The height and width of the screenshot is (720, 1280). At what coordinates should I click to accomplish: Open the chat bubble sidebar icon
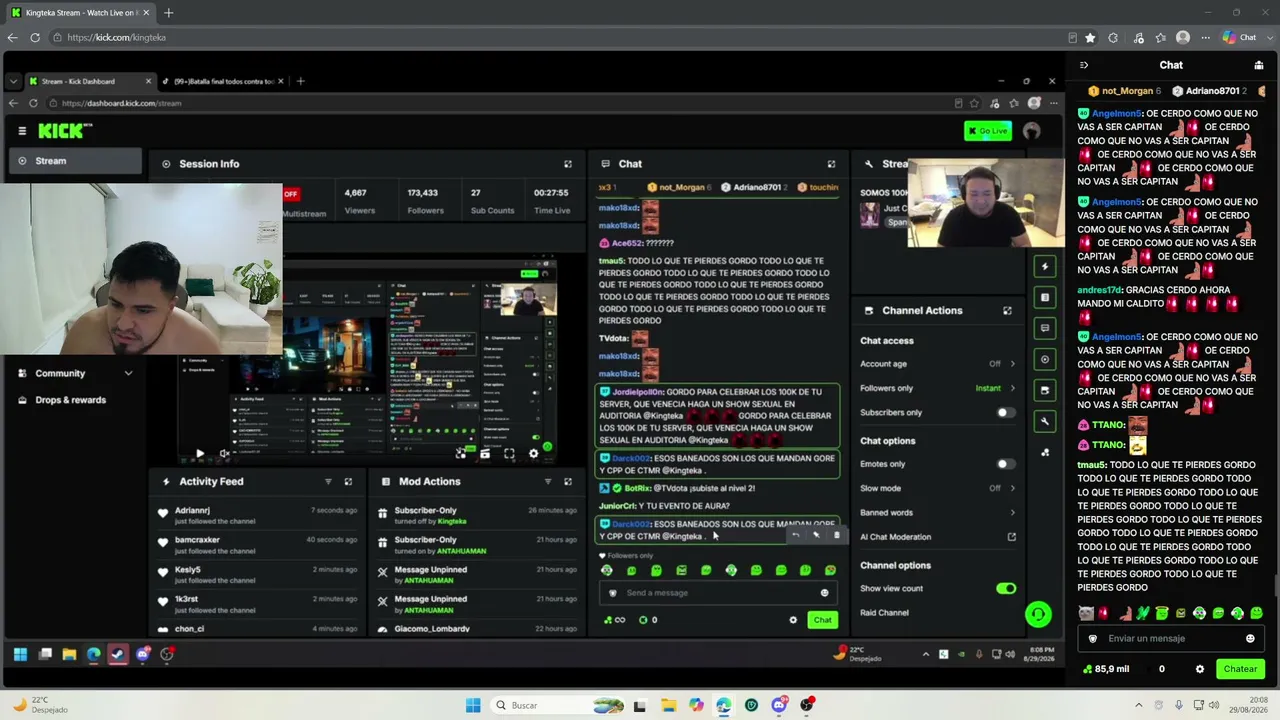click(x=1045, y=328)
